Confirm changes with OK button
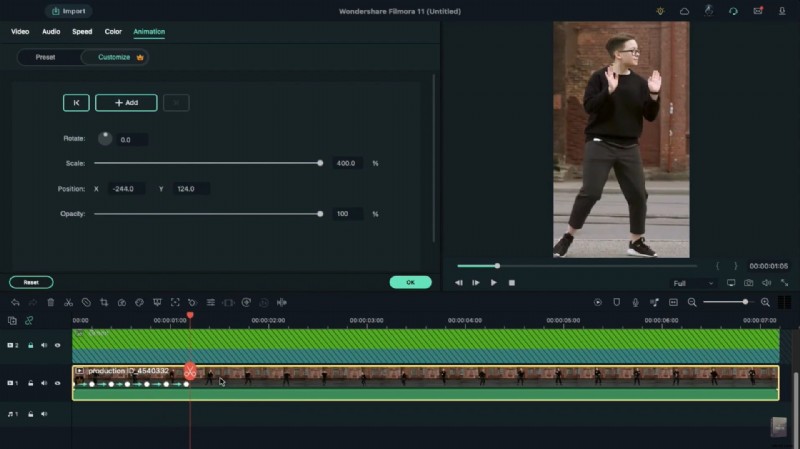 pos(410,282)
